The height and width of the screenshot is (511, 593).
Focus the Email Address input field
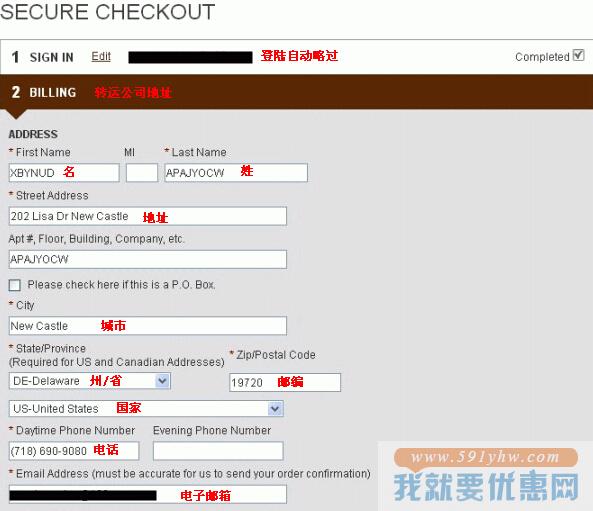point(147,494)
